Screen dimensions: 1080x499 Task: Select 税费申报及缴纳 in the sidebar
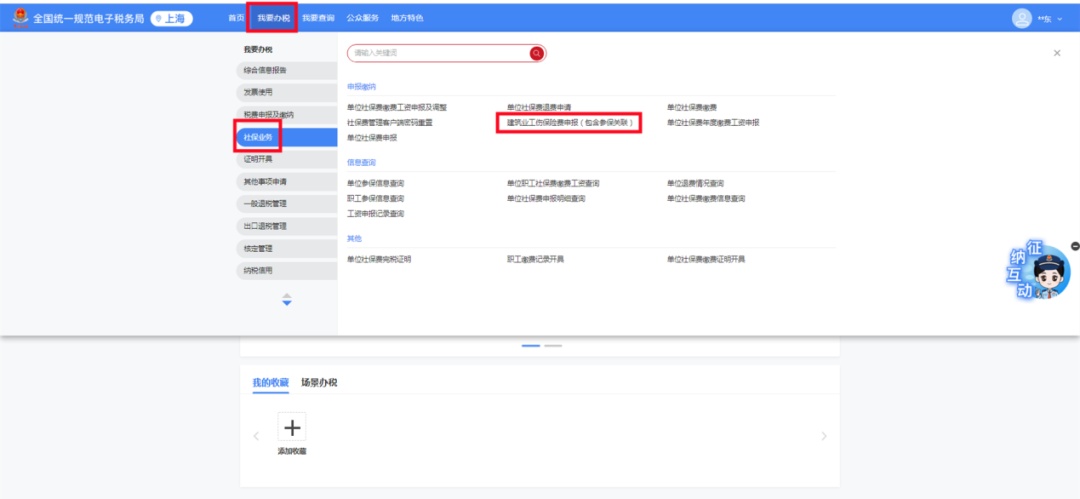pyautogui.click(x=286, y=114)
